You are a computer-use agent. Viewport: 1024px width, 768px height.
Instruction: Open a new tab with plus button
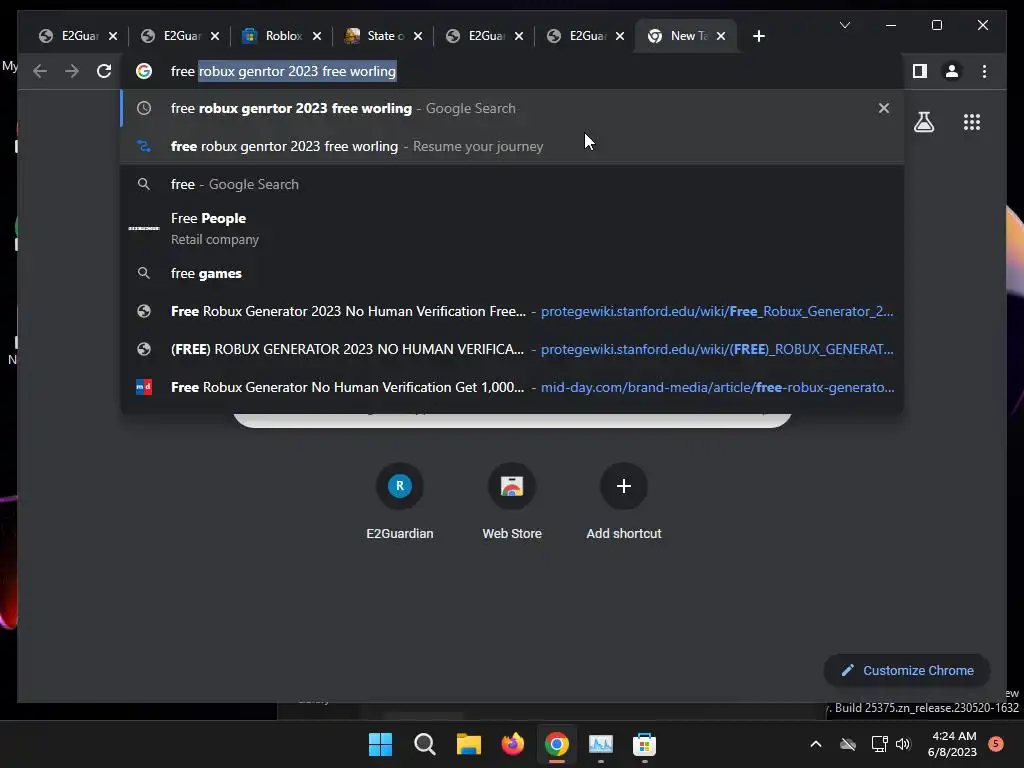click(758, 36)
